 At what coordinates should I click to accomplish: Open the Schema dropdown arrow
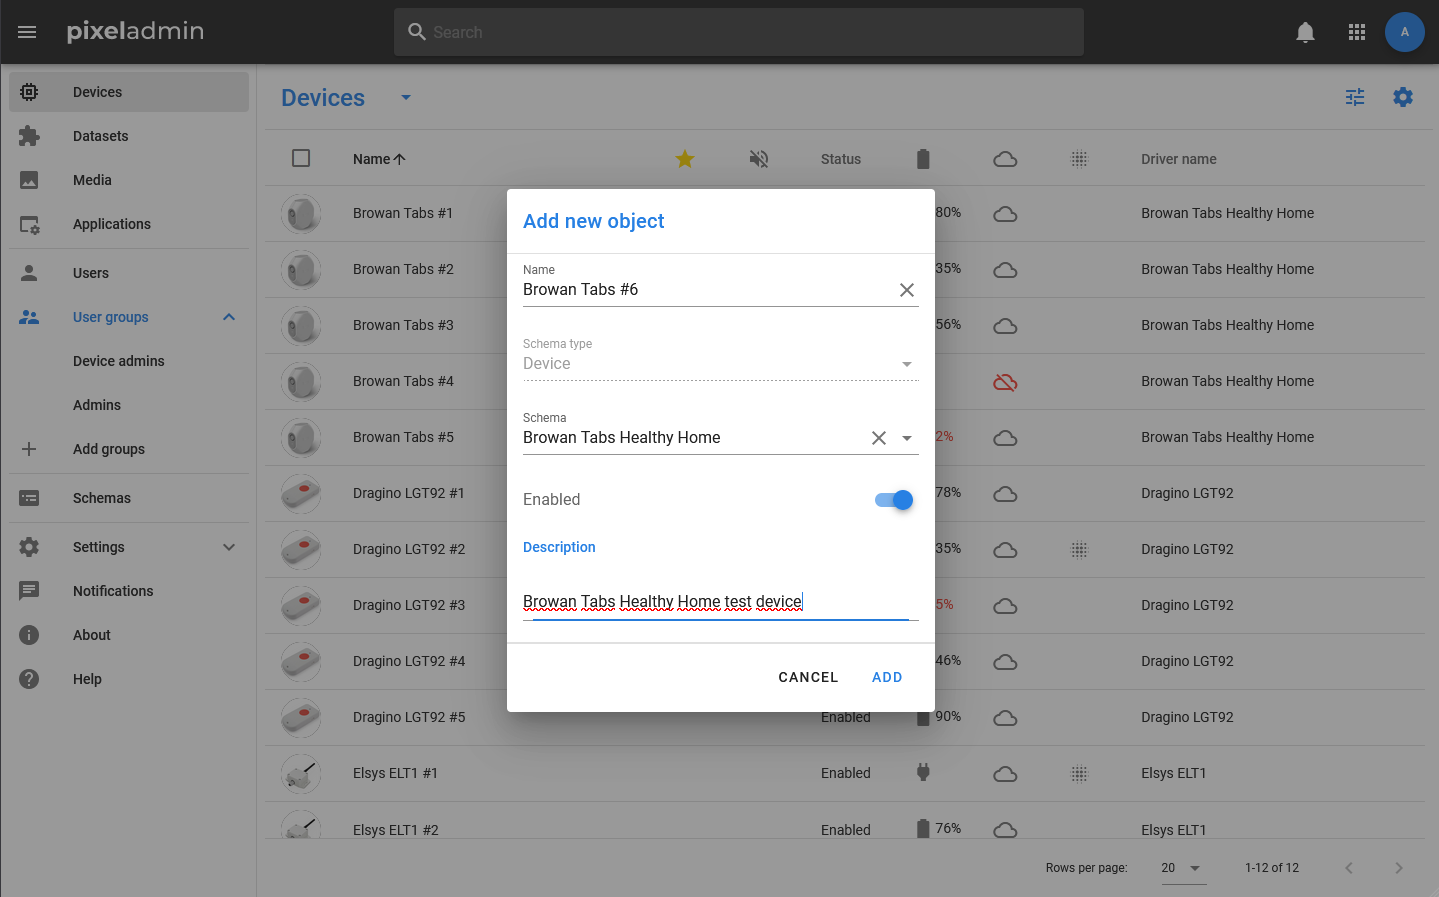(x=907, y=438)
